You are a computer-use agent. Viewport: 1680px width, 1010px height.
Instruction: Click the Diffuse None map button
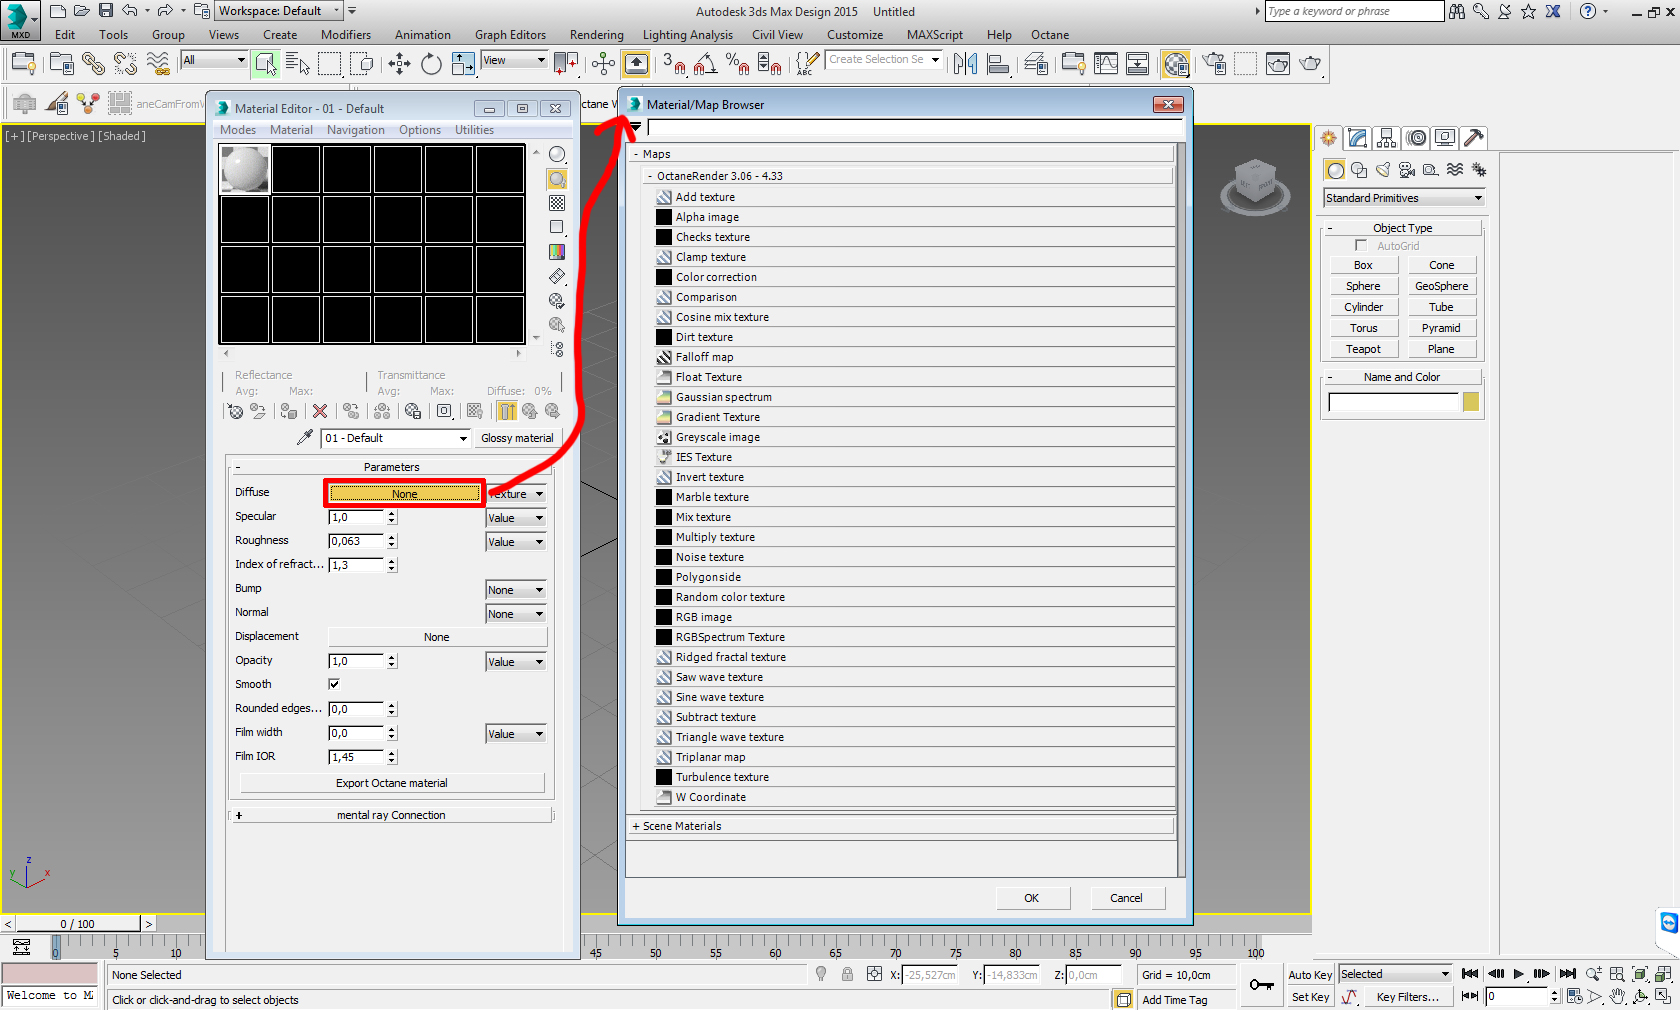coord(405,494)
